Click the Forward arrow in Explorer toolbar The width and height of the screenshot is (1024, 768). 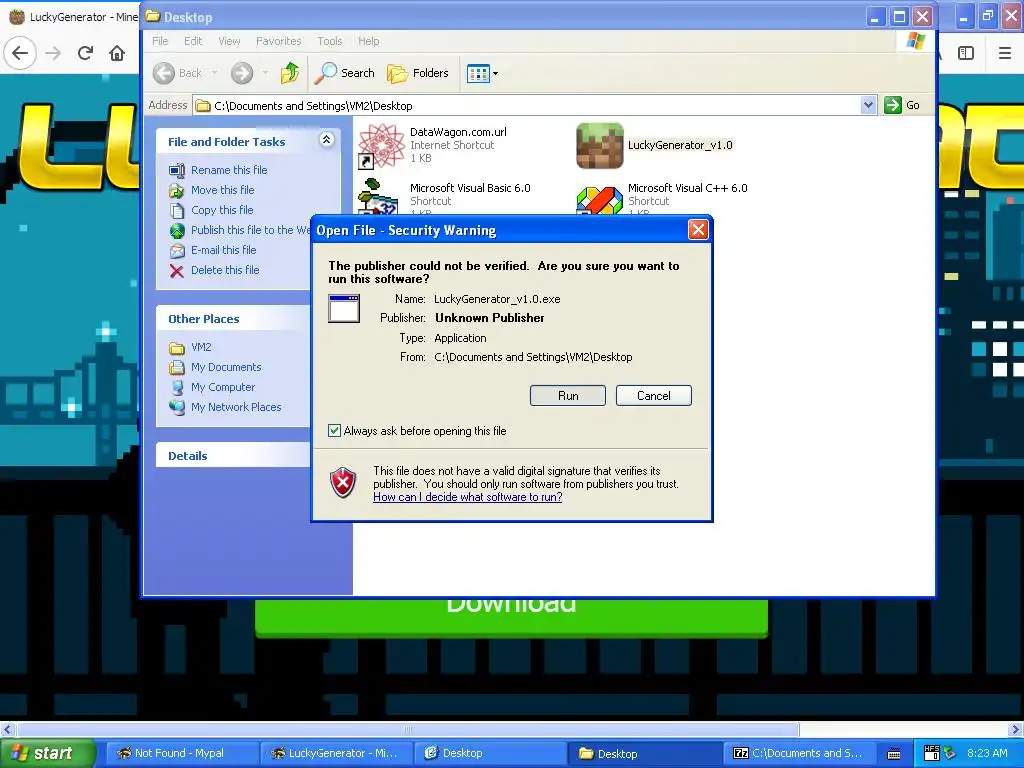tap(242, 73)
